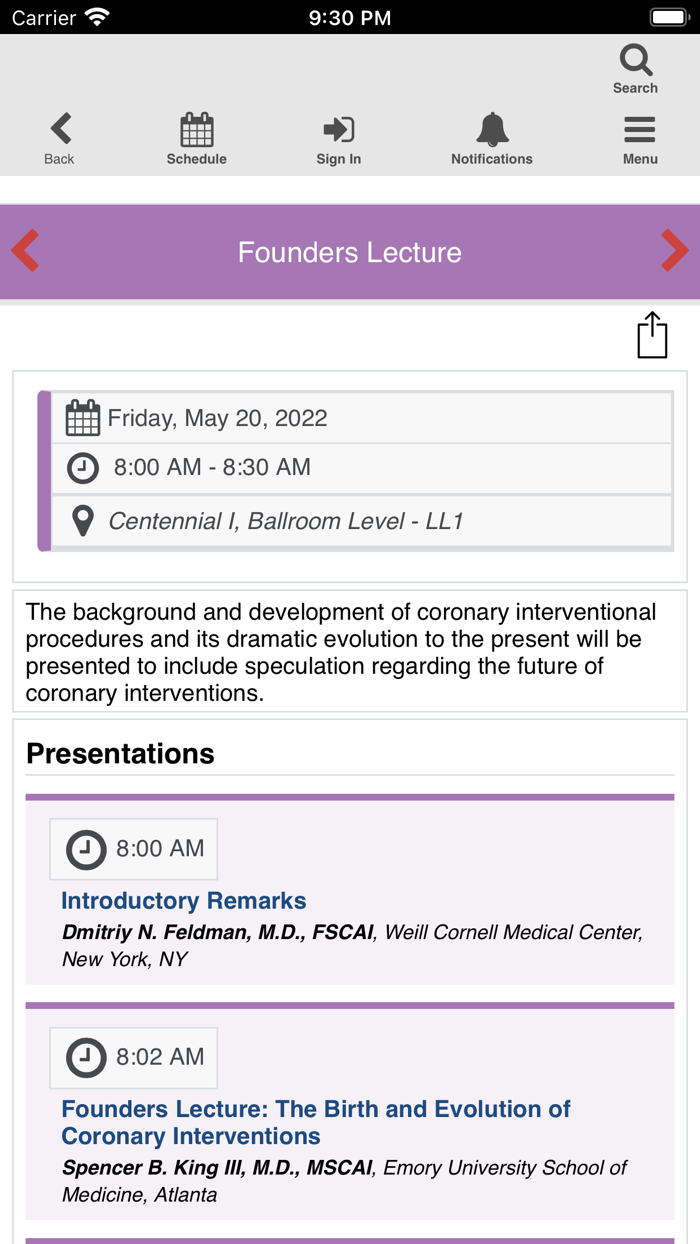700x1244 pixels.
Task: Tap the clock badge showing 8:02 AM
Action: click(133, 1057)
